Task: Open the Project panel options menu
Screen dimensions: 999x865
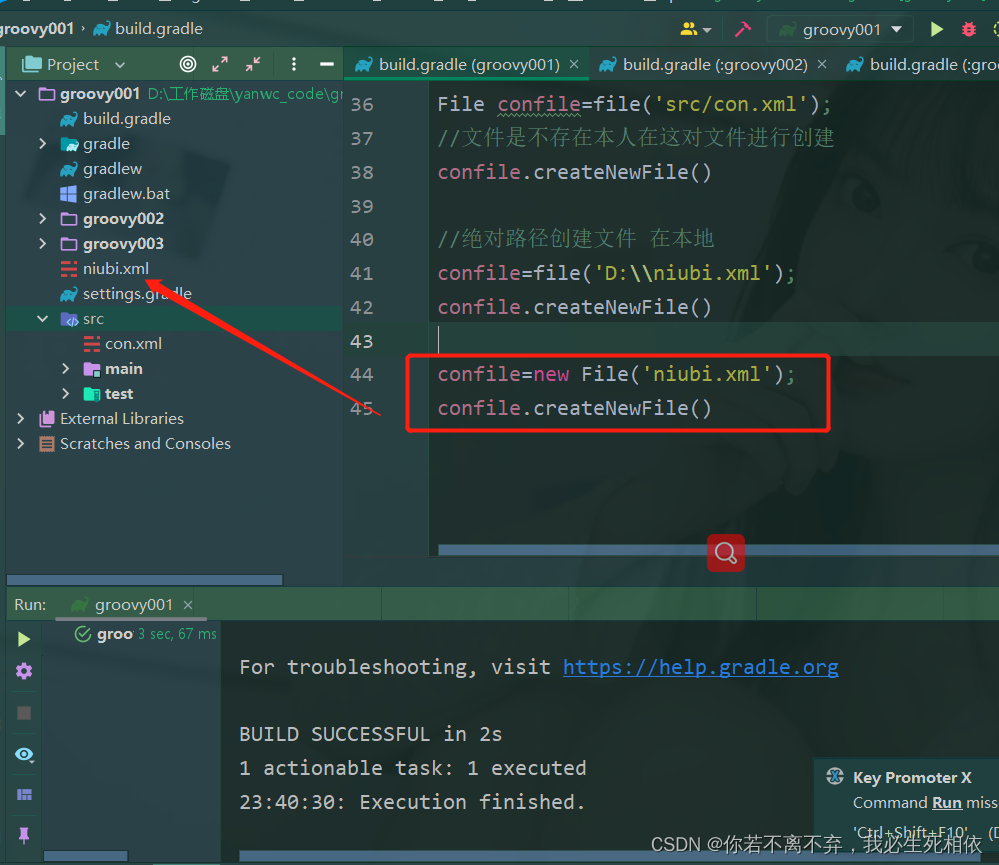Action: tap(293, 64)
